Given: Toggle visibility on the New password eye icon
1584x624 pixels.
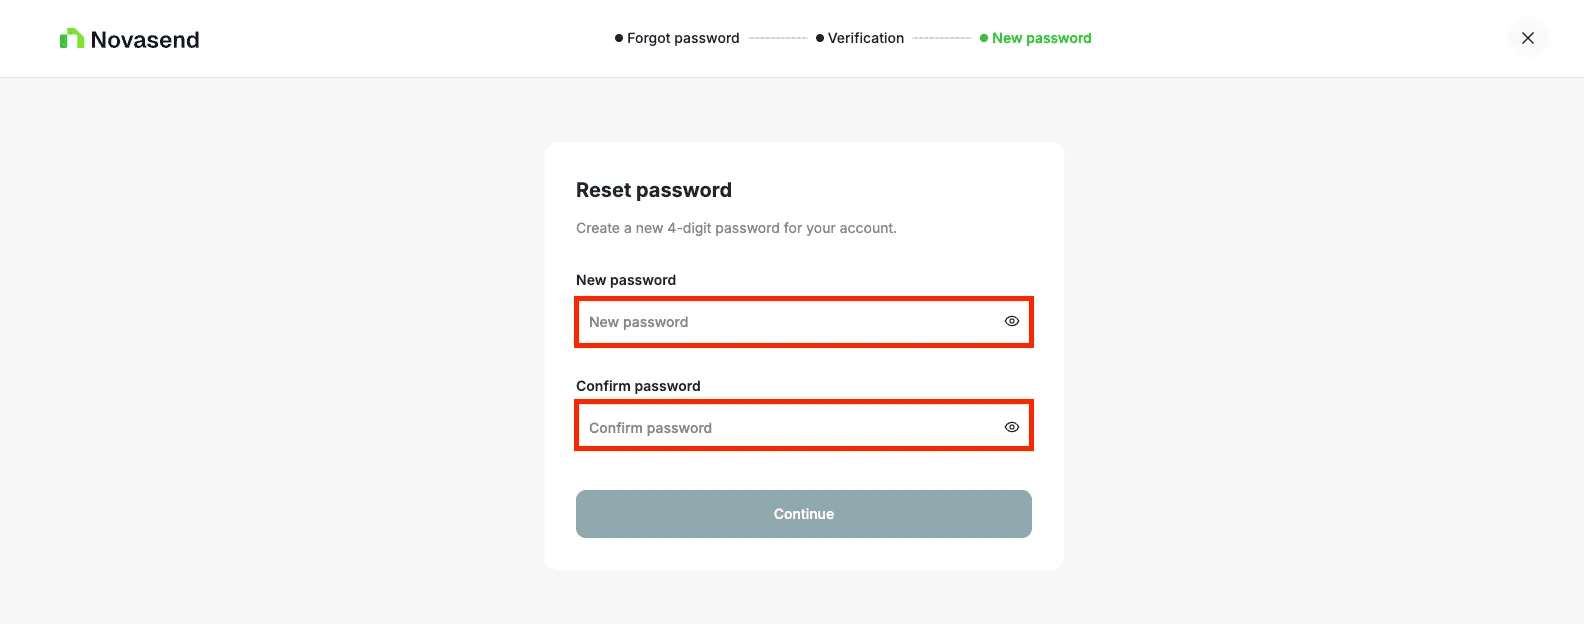Looking at the screenshot, I should click(x=1011, y=321).
